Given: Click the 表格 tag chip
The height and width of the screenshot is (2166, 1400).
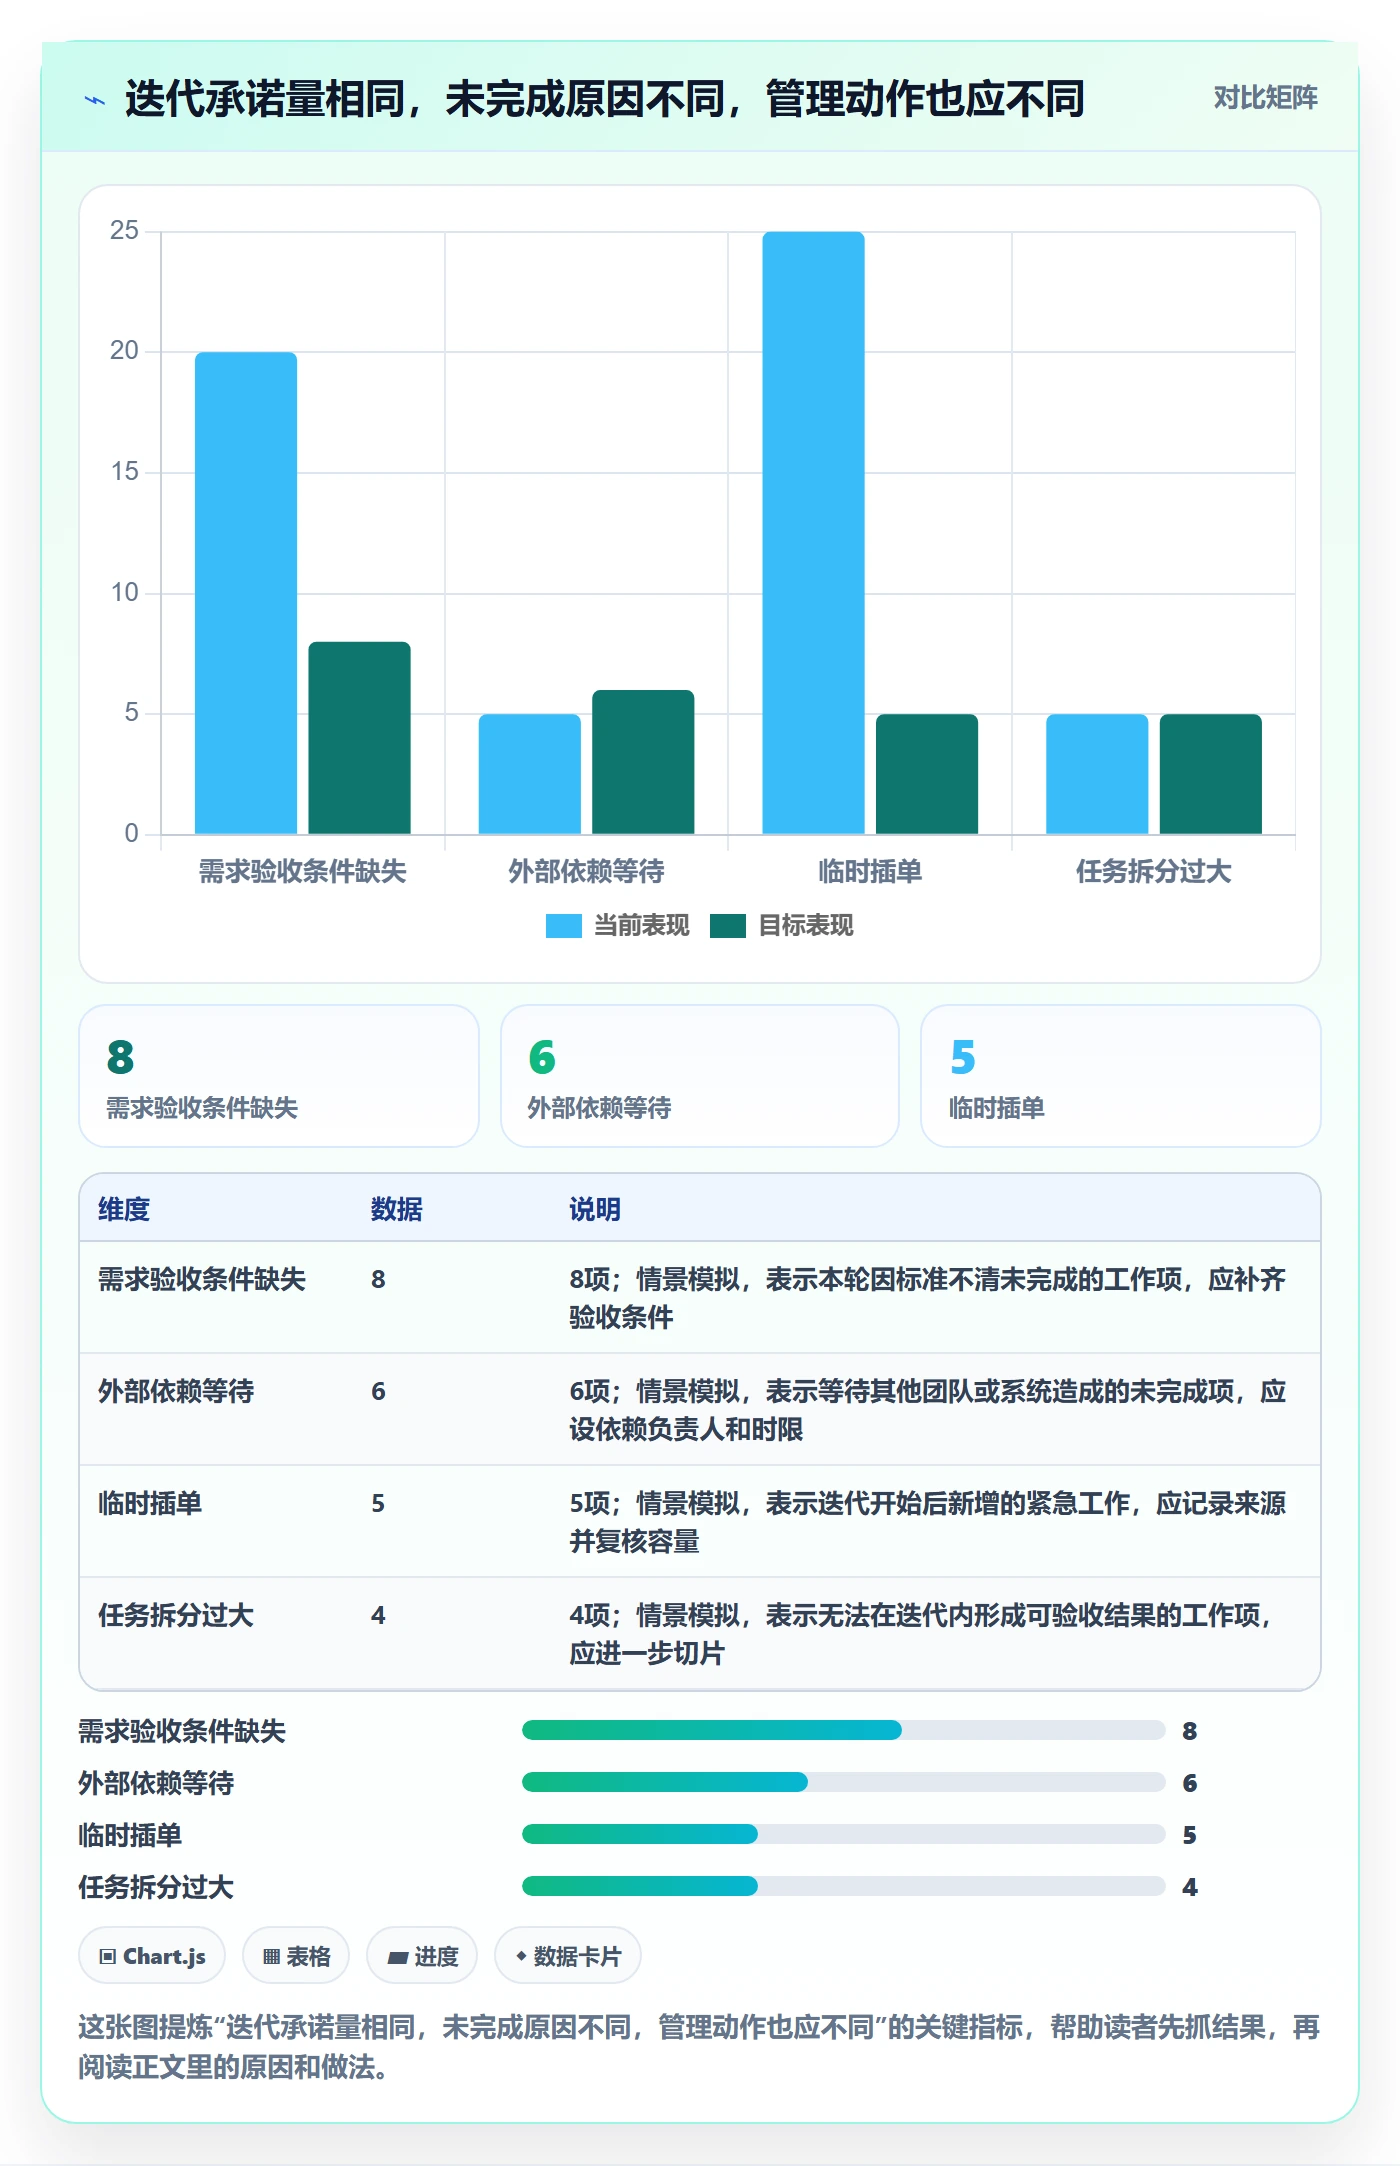Looking at the screenshot, I should coord(296,1956).
